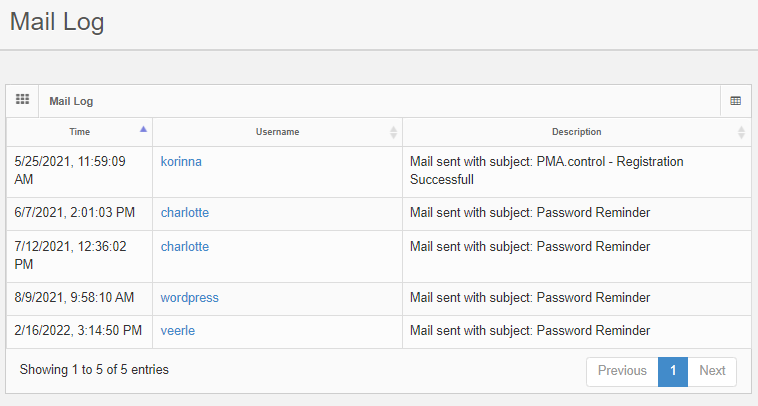Sort table by Time header
The width and height of the screenshot is (758, 406).
pyautogui.click(x=80, y=132)
